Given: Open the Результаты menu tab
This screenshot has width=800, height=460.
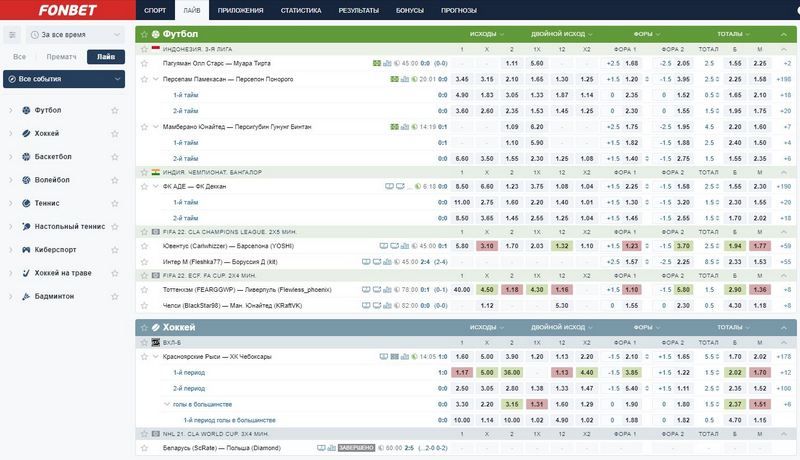Looking at the screenshot, I should click(359, 10).
